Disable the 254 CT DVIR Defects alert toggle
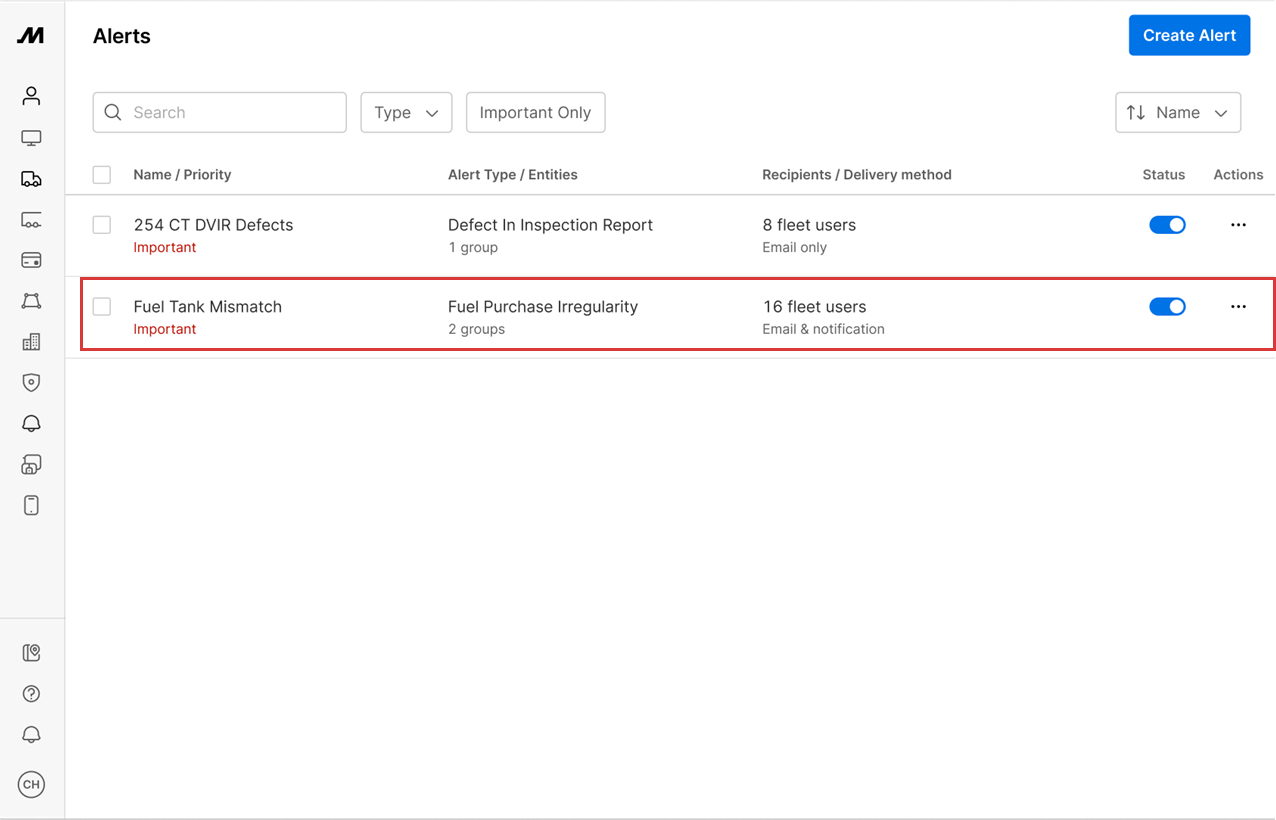This screenshot has height=820, width=1276. pyautogui.click(x=1166, y=225)
